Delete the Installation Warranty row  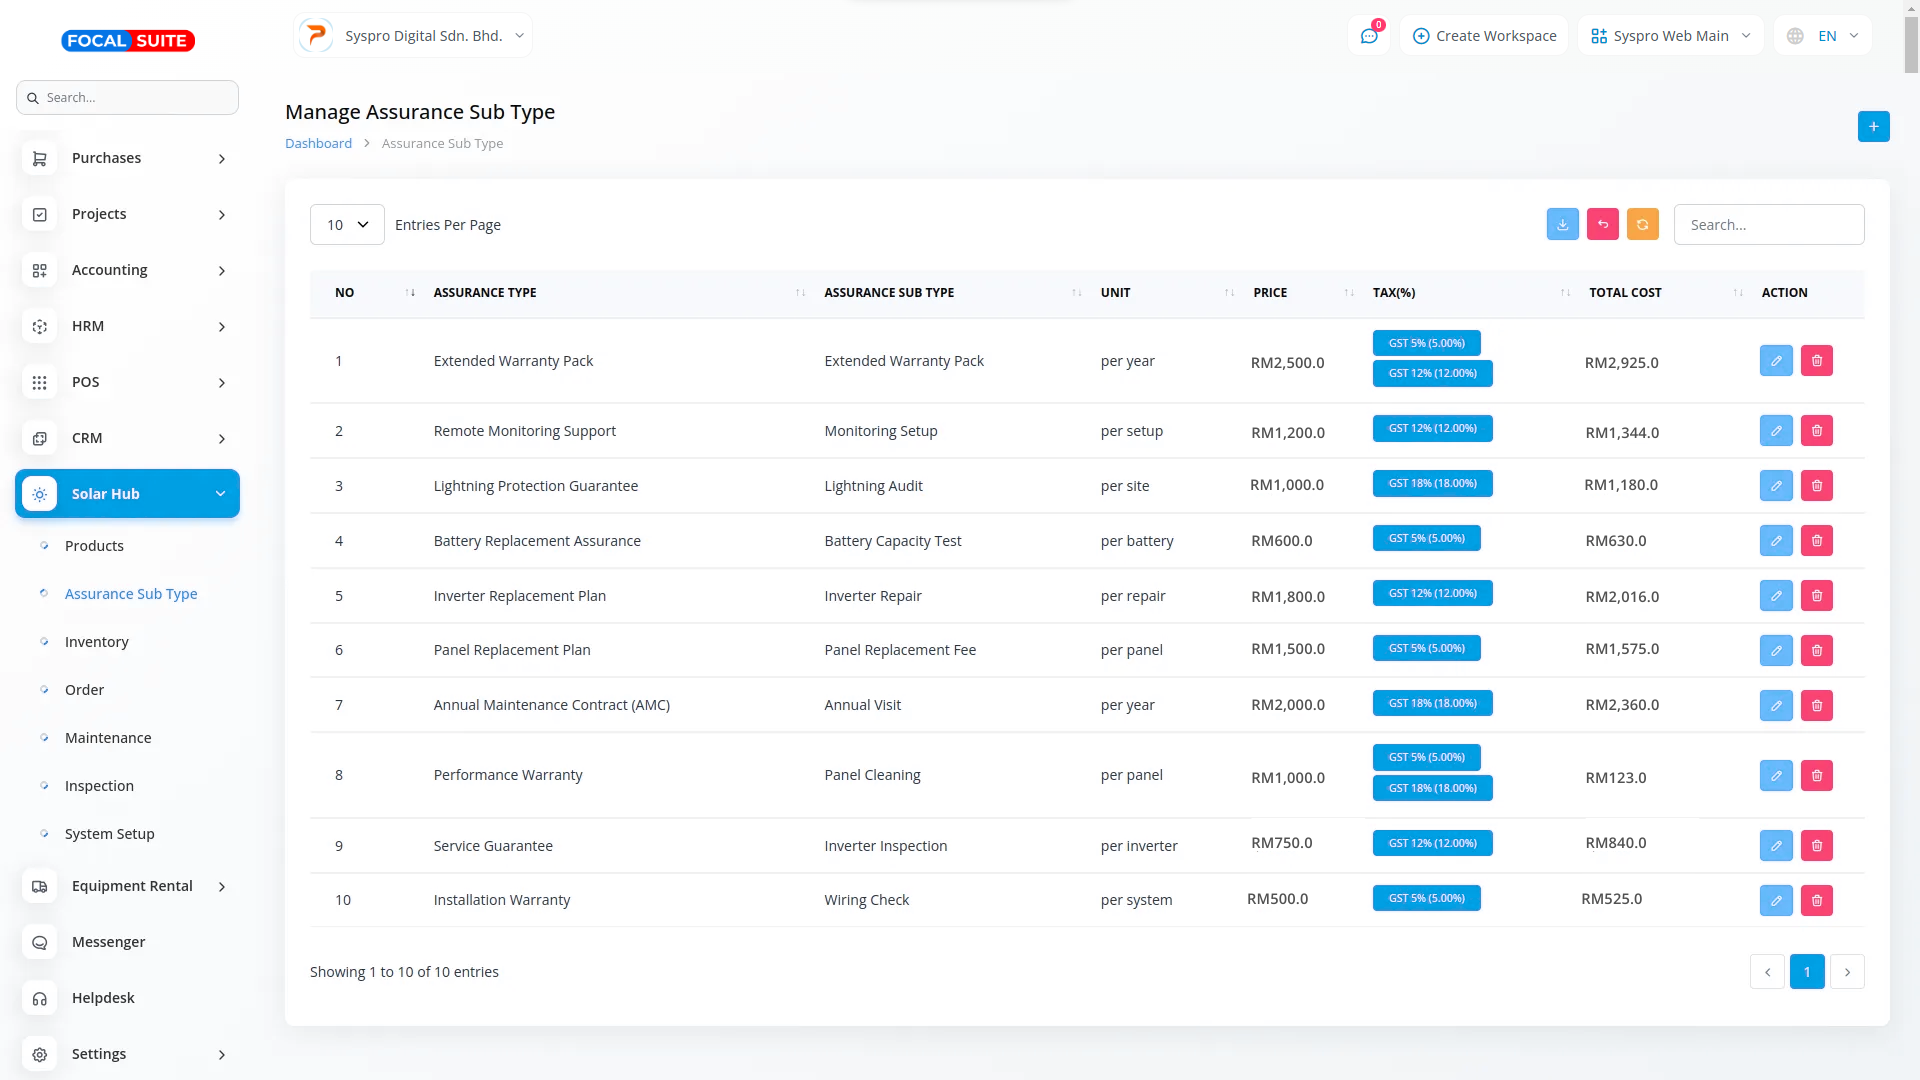click(1816, 900)
